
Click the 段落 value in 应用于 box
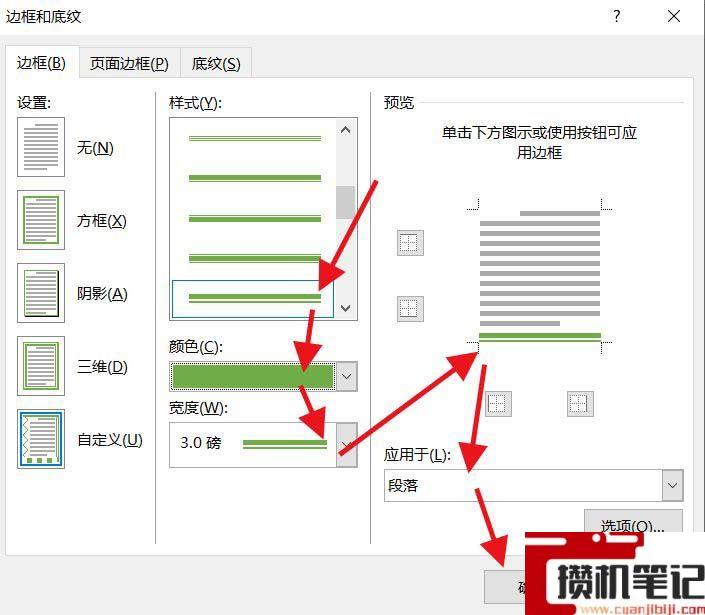point(403,486)
